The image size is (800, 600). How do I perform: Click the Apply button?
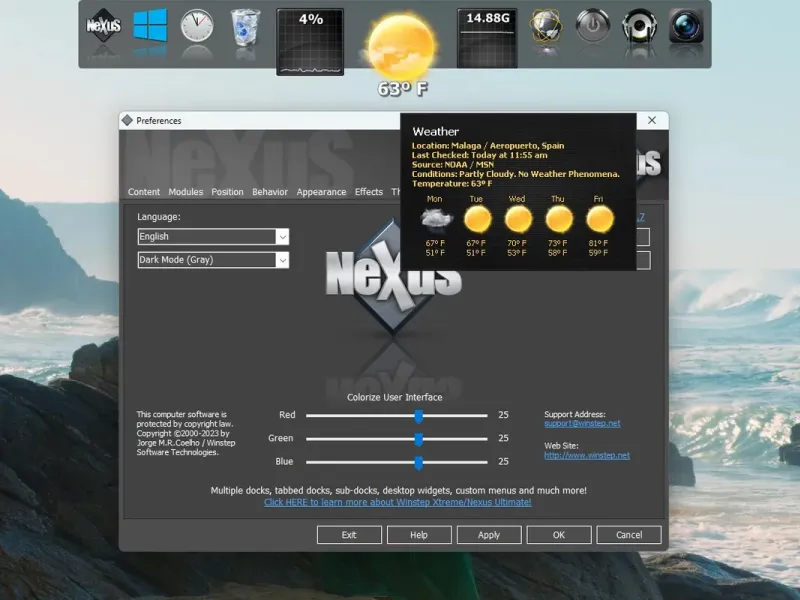coord(489,535)
